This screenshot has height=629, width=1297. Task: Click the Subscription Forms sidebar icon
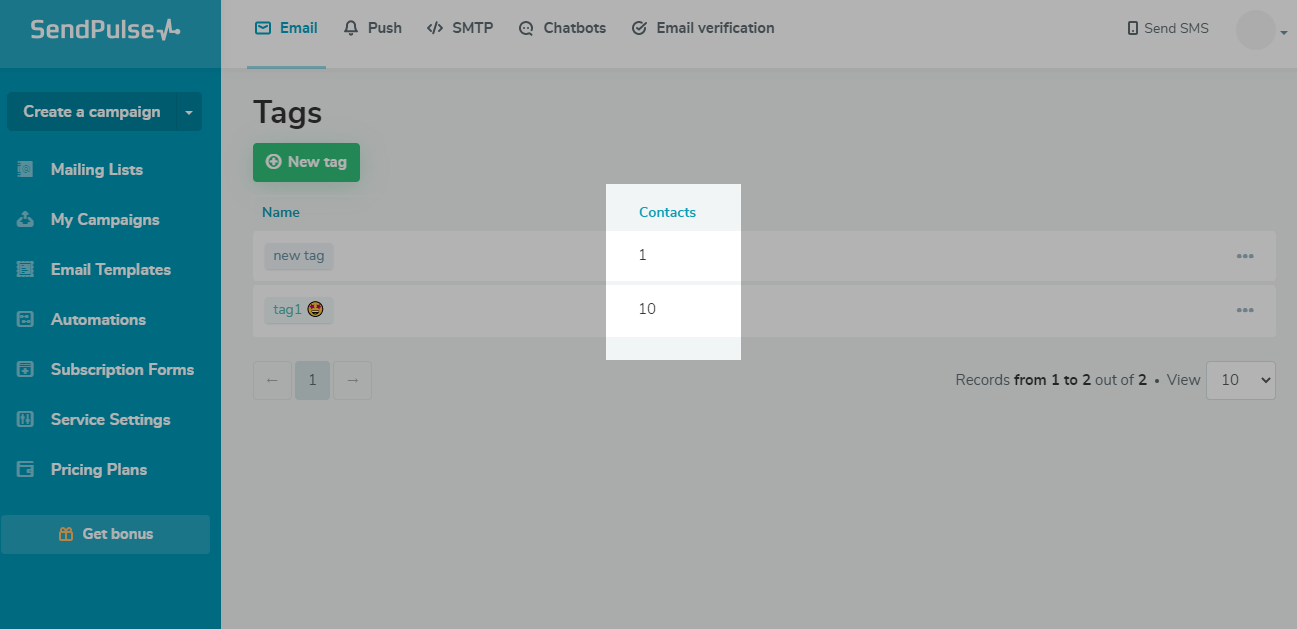tap(25, 370)
